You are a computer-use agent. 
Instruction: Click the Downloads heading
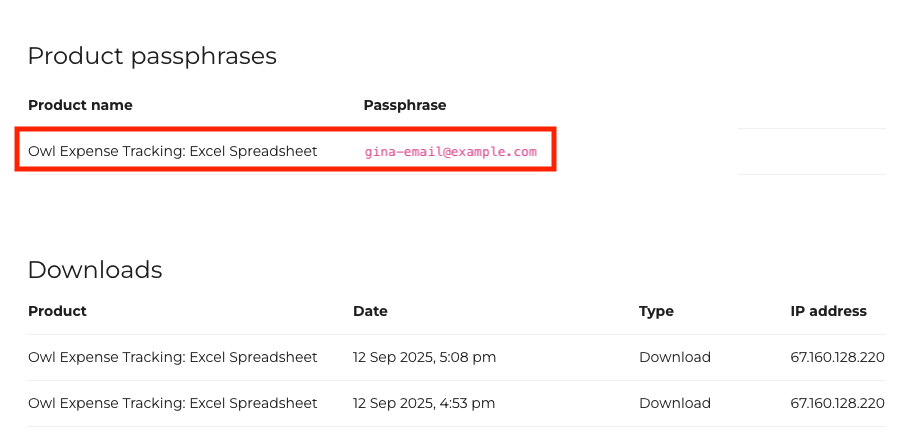pos(95,270)
